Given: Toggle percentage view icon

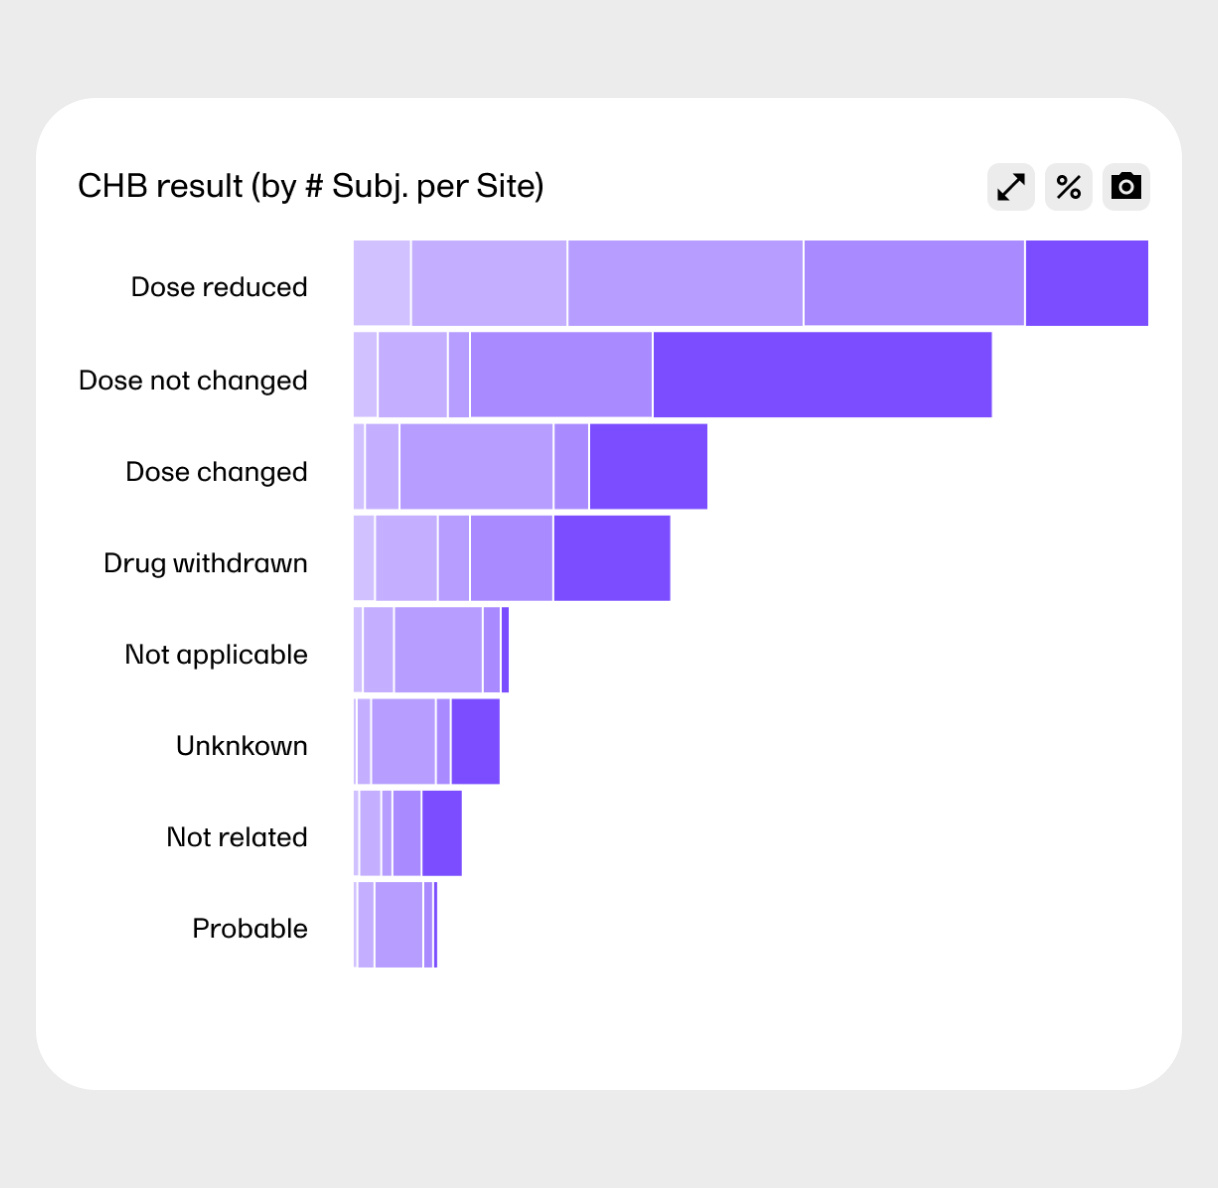Looking at the screenshot, I should tap(1068, 187).
